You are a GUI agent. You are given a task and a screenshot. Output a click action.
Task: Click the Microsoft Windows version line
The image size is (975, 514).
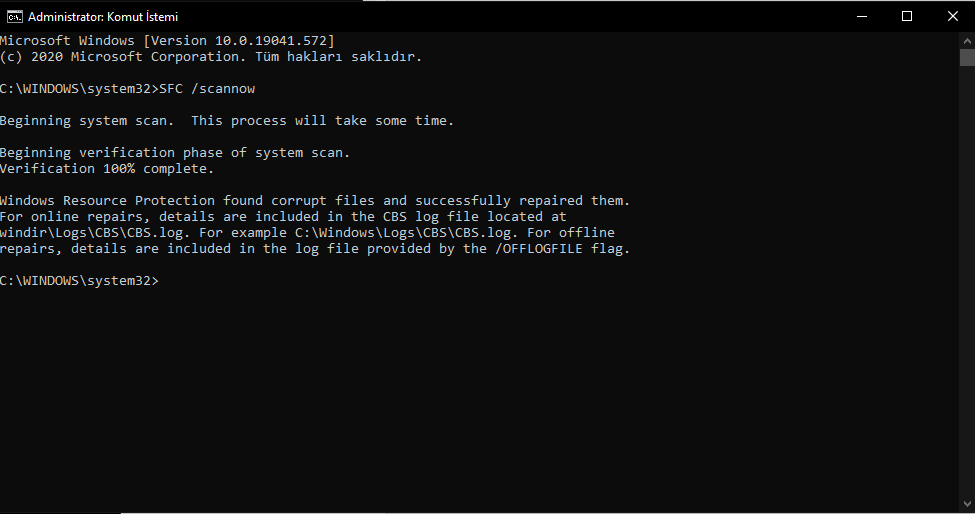[x=167, y=40]
